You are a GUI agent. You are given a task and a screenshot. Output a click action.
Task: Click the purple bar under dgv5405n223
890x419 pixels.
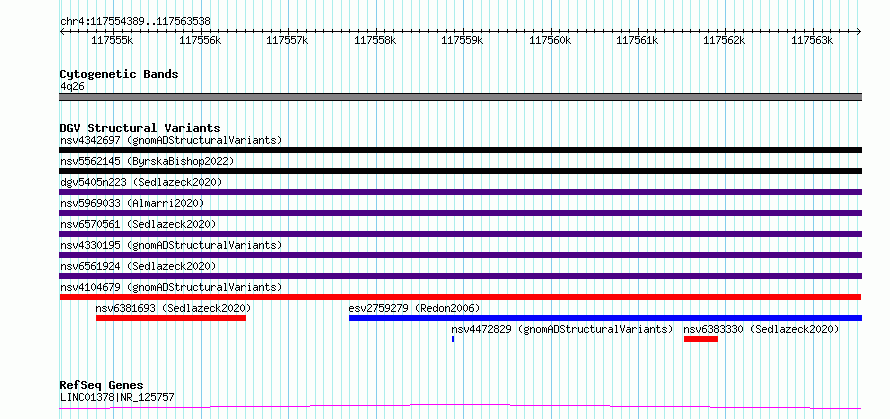(x=461, y=192)
